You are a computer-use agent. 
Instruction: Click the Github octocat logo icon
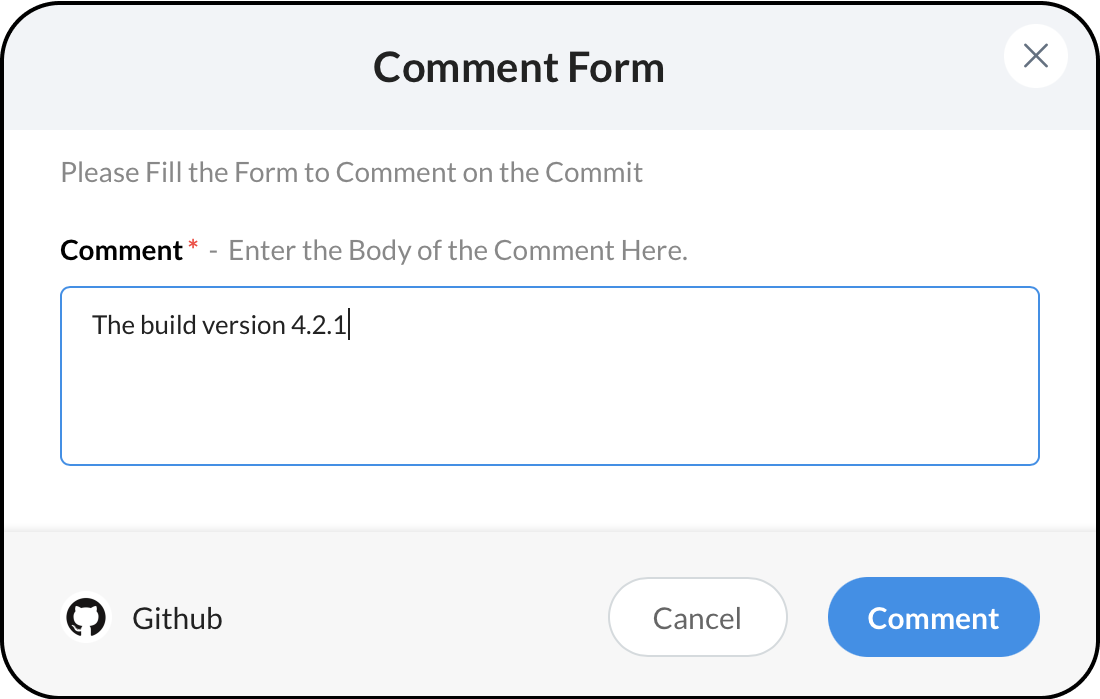click(86, 618)
